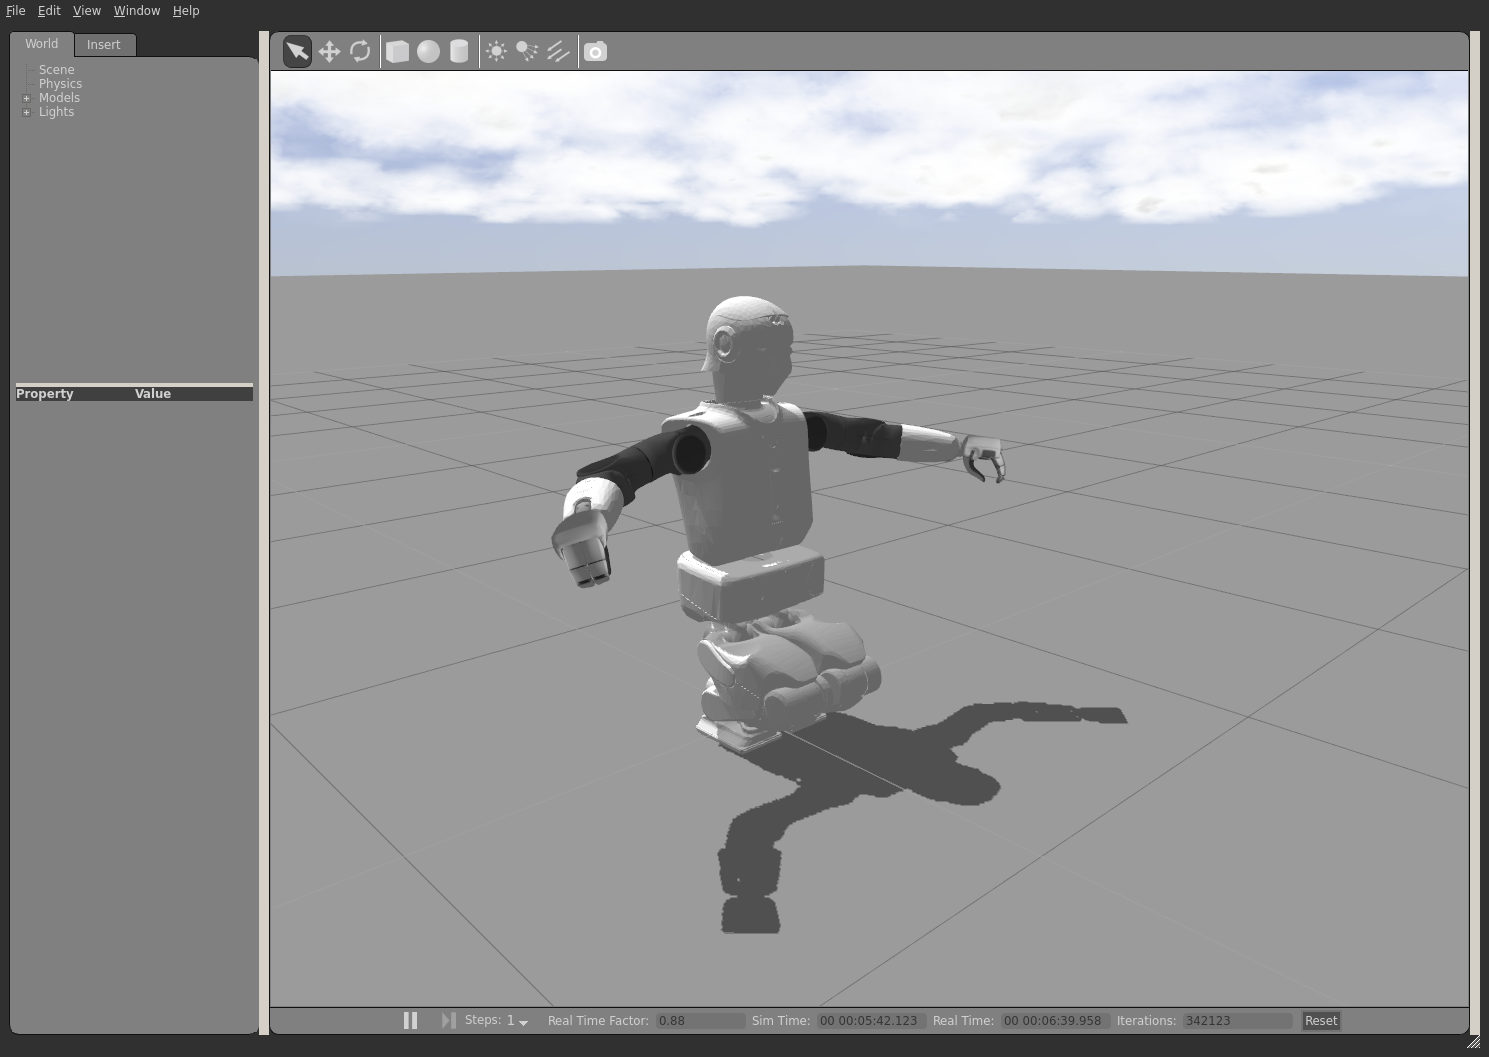Expand the Lights tree node
This screenshot has width=1489, height=1057.
pyautogui.click(x=27, y=112)
